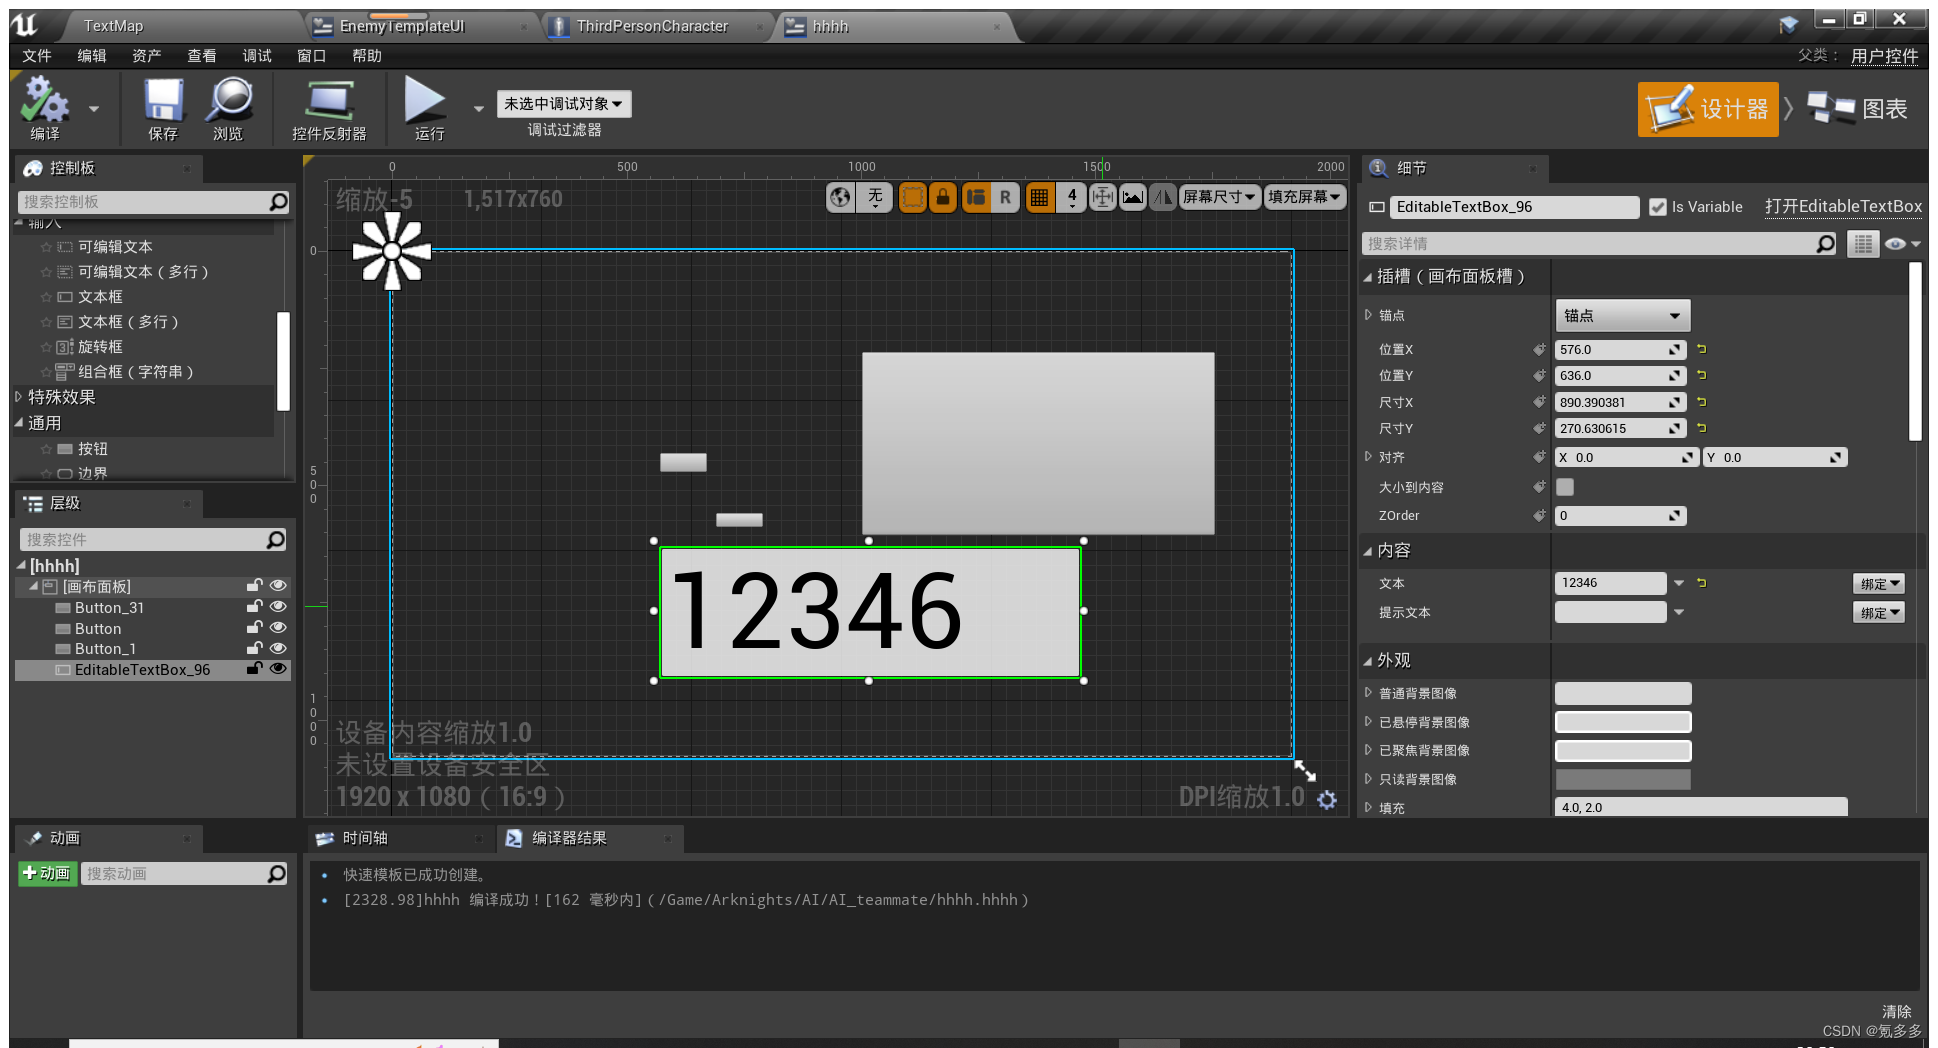Click the zoom-to-fit arrows icon
This screenshot has width=1938, height=1048.
(1102, 197)
